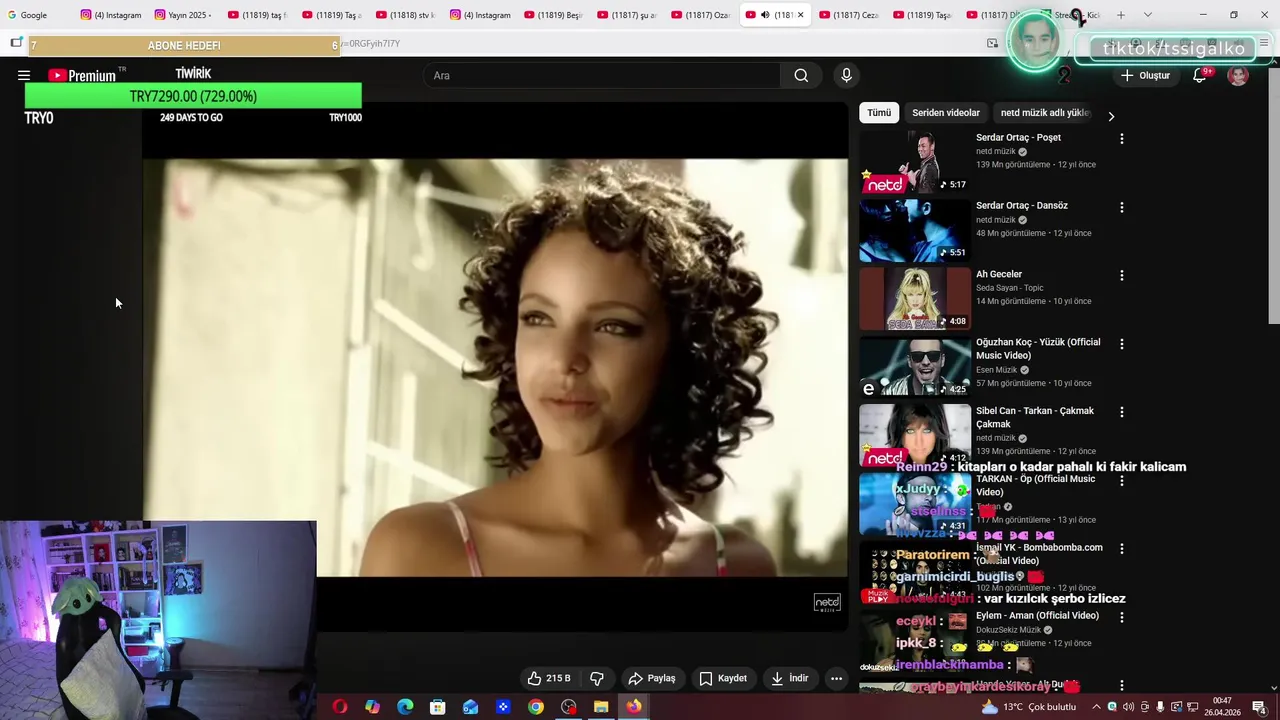
Task: Share the video via Paylaş
Action: pos(652,678)
